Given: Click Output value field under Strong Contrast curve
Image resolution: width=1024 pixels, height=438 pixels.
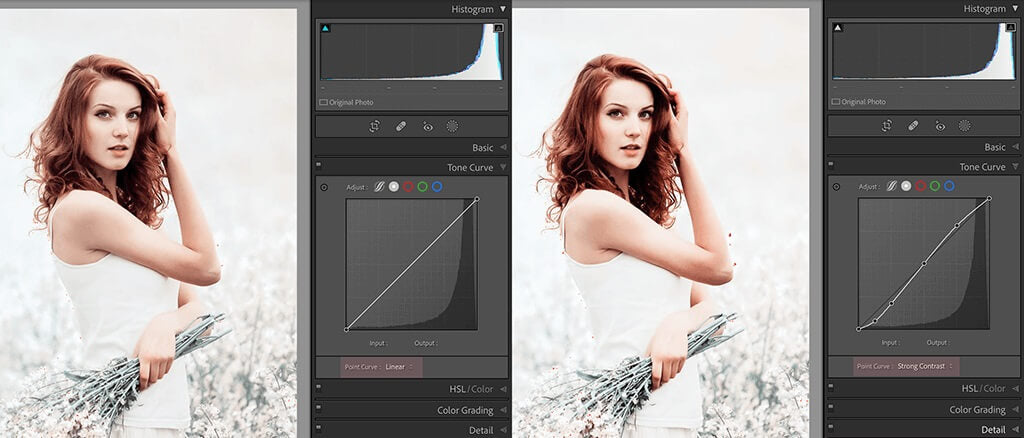Looking at the screenshot, I should click(937, 343).
